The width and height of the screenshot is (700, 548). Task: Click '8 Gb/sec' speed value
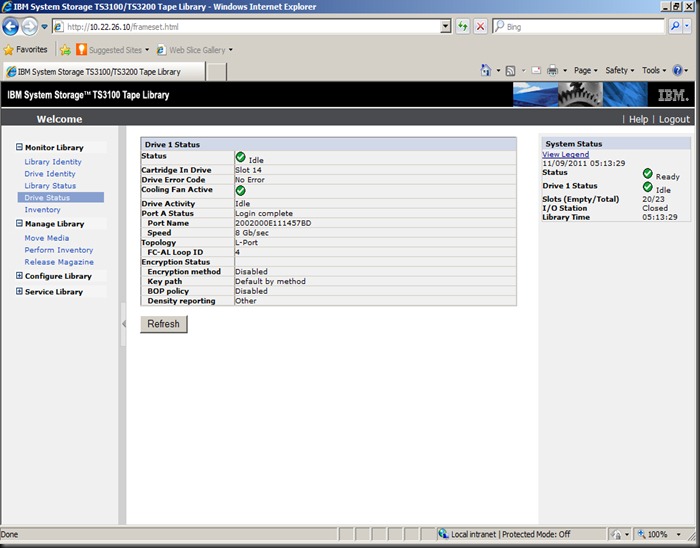pos(252,233)
